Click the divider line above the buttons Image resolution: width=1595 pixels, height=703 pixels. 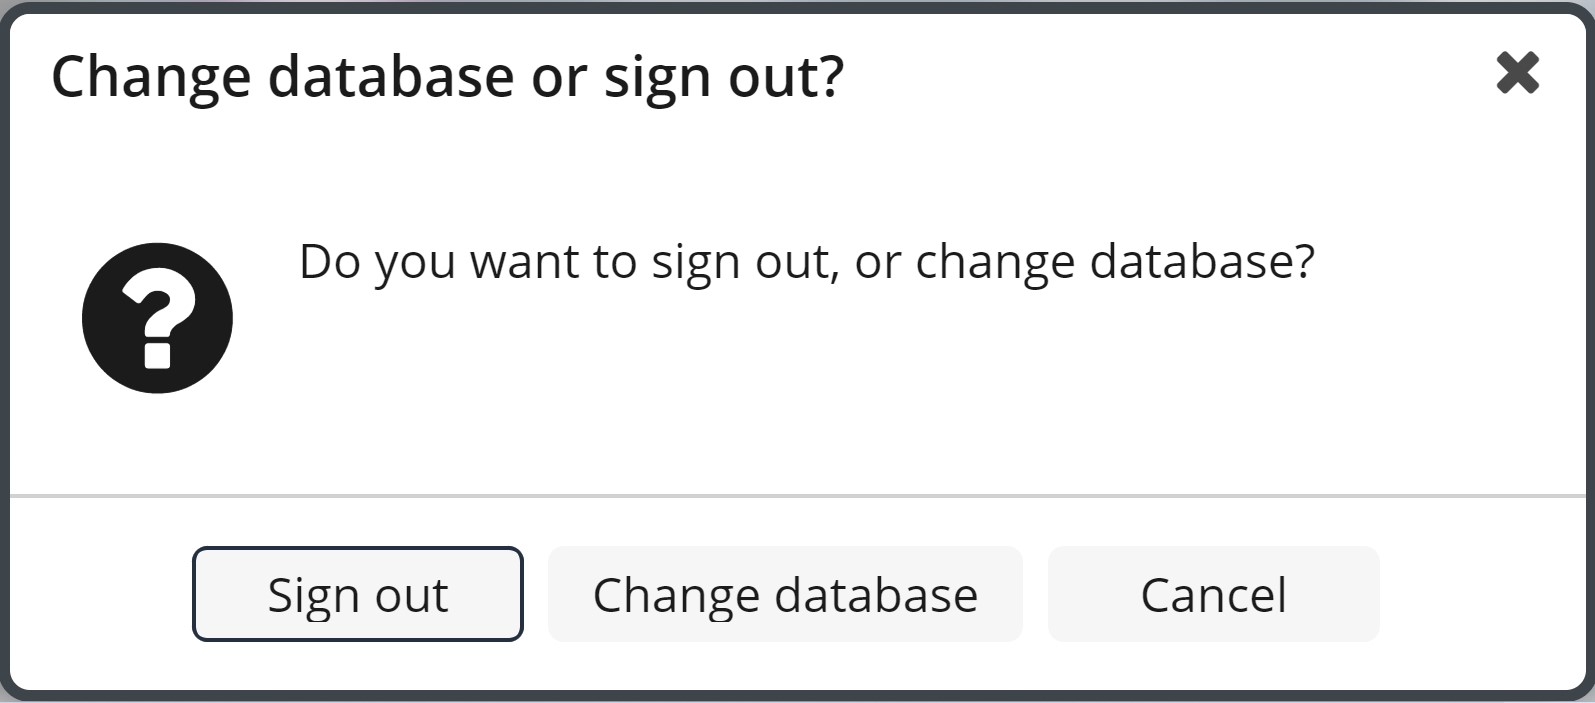pos(798,495)
